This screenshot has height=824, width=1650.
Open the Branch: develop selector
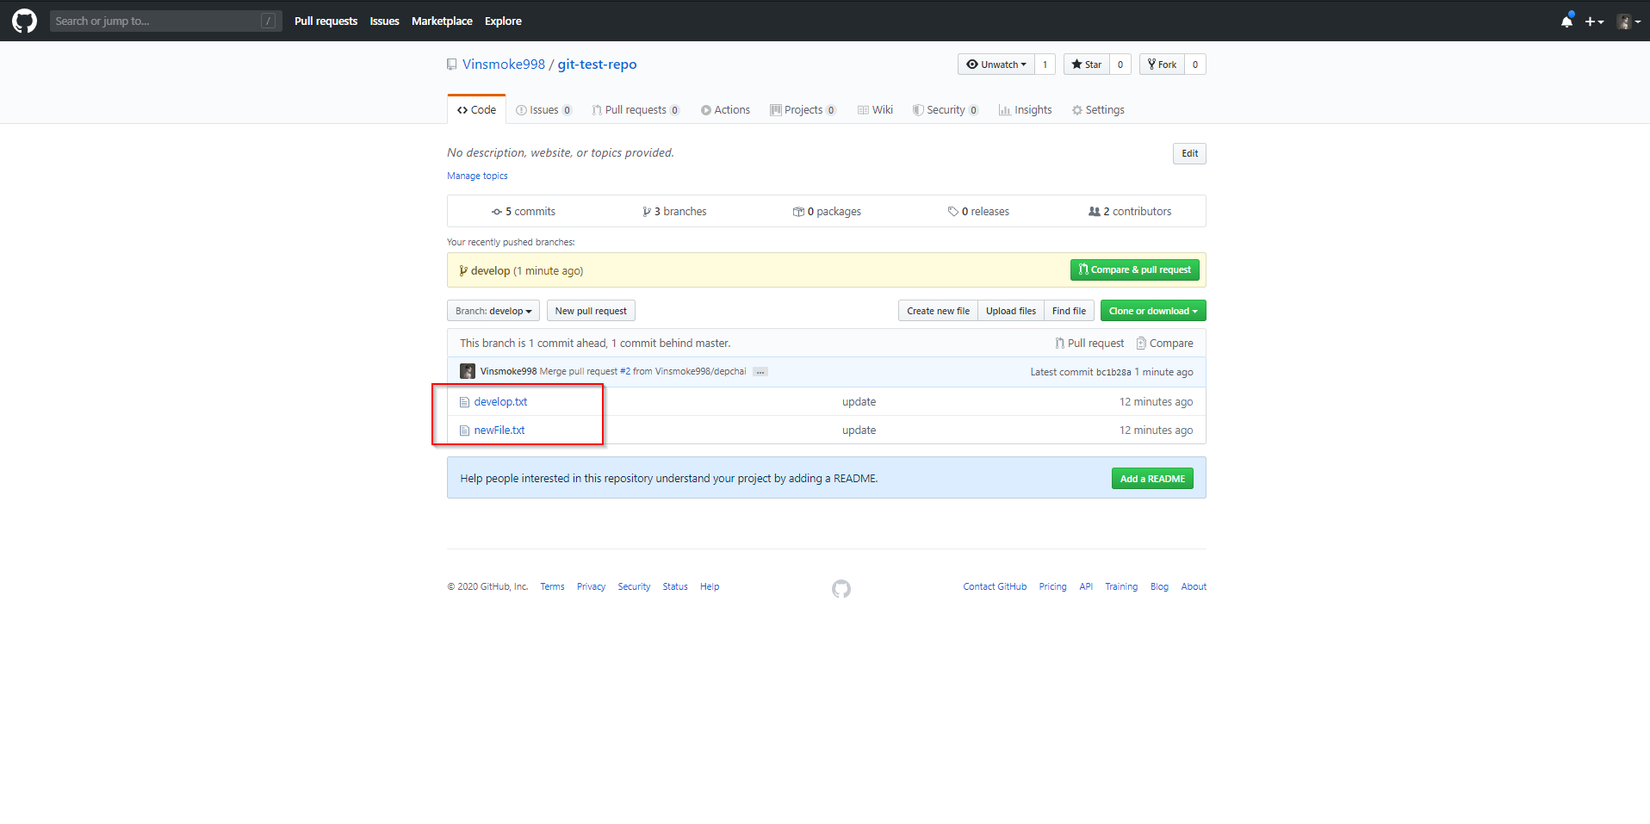[x=493, y=311]
